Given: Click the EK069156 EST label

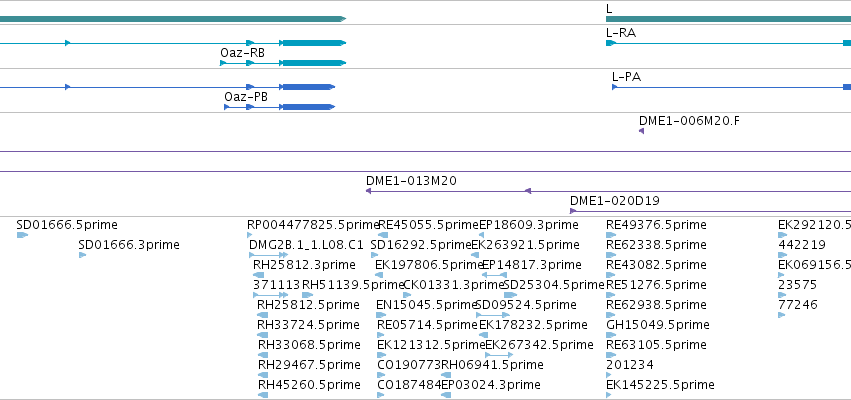Looking at the screenshot, I should click(x=814, y=265).
